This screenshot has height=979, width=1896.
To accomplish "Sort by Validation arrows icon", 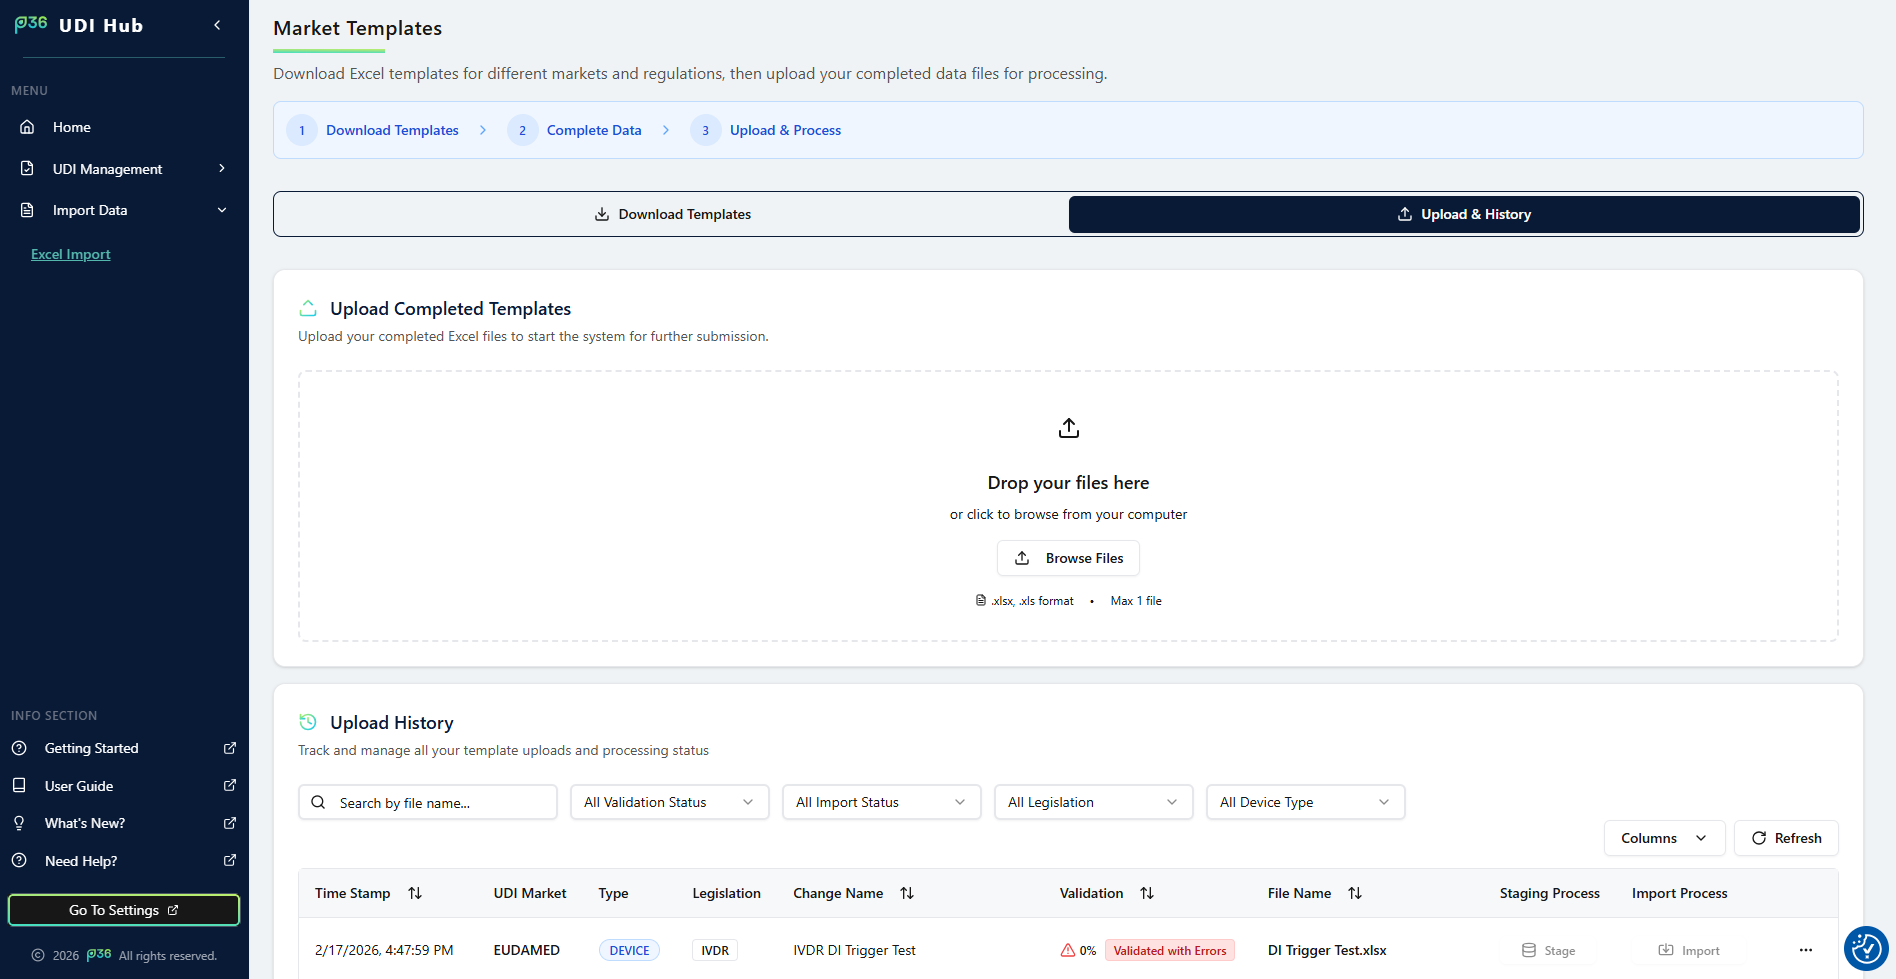I will tap(1147, 893).
